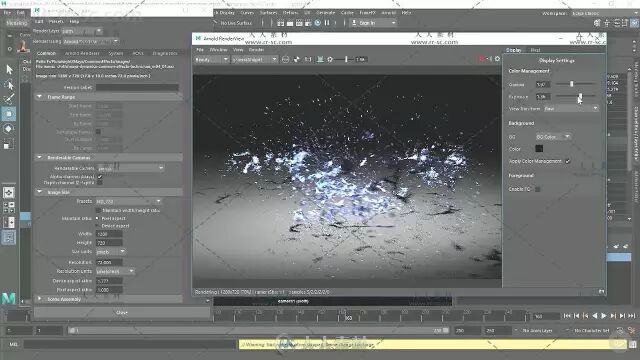Expand the Scene Assembly section
640x360 pixels.
40,299
